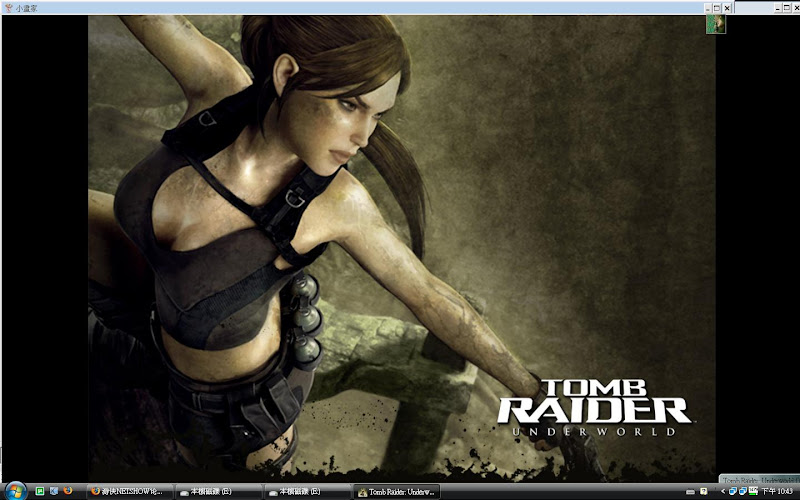Expand hidden system tray icons chevron
800x500 pixels.
coord(723,491)
